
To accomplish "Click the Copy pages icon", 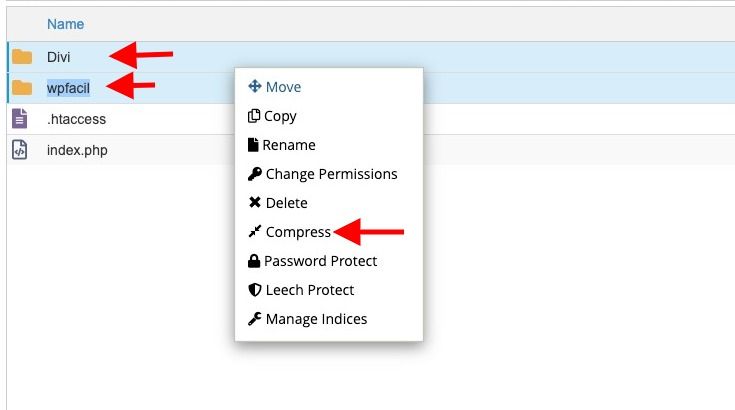I will pos(254,116).
